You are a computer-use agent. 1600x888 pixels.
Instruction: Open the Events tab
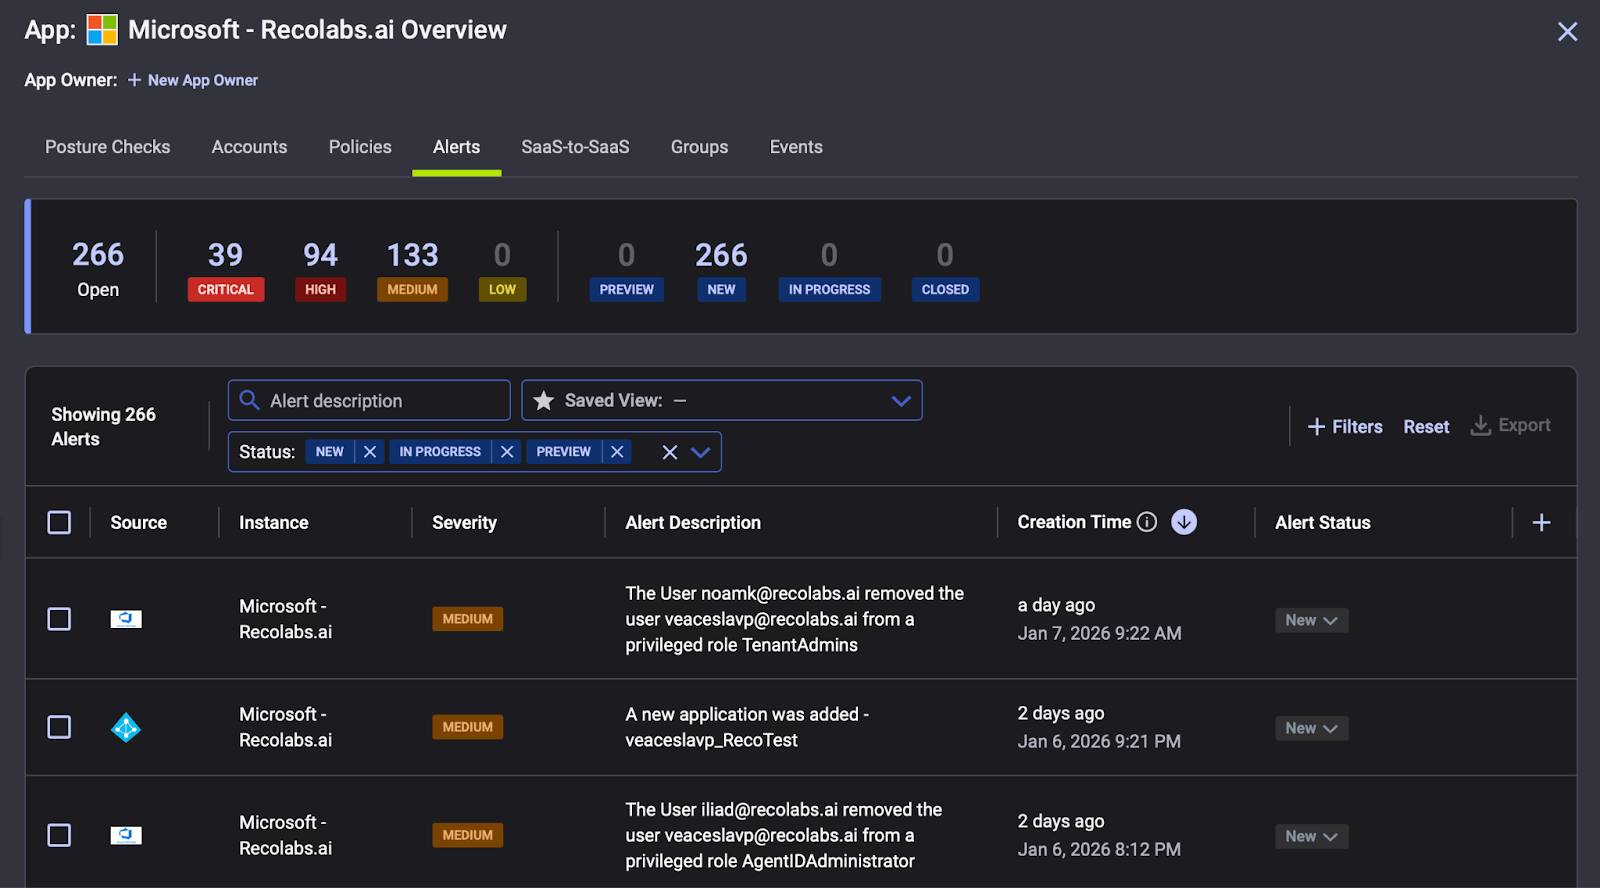796,147
